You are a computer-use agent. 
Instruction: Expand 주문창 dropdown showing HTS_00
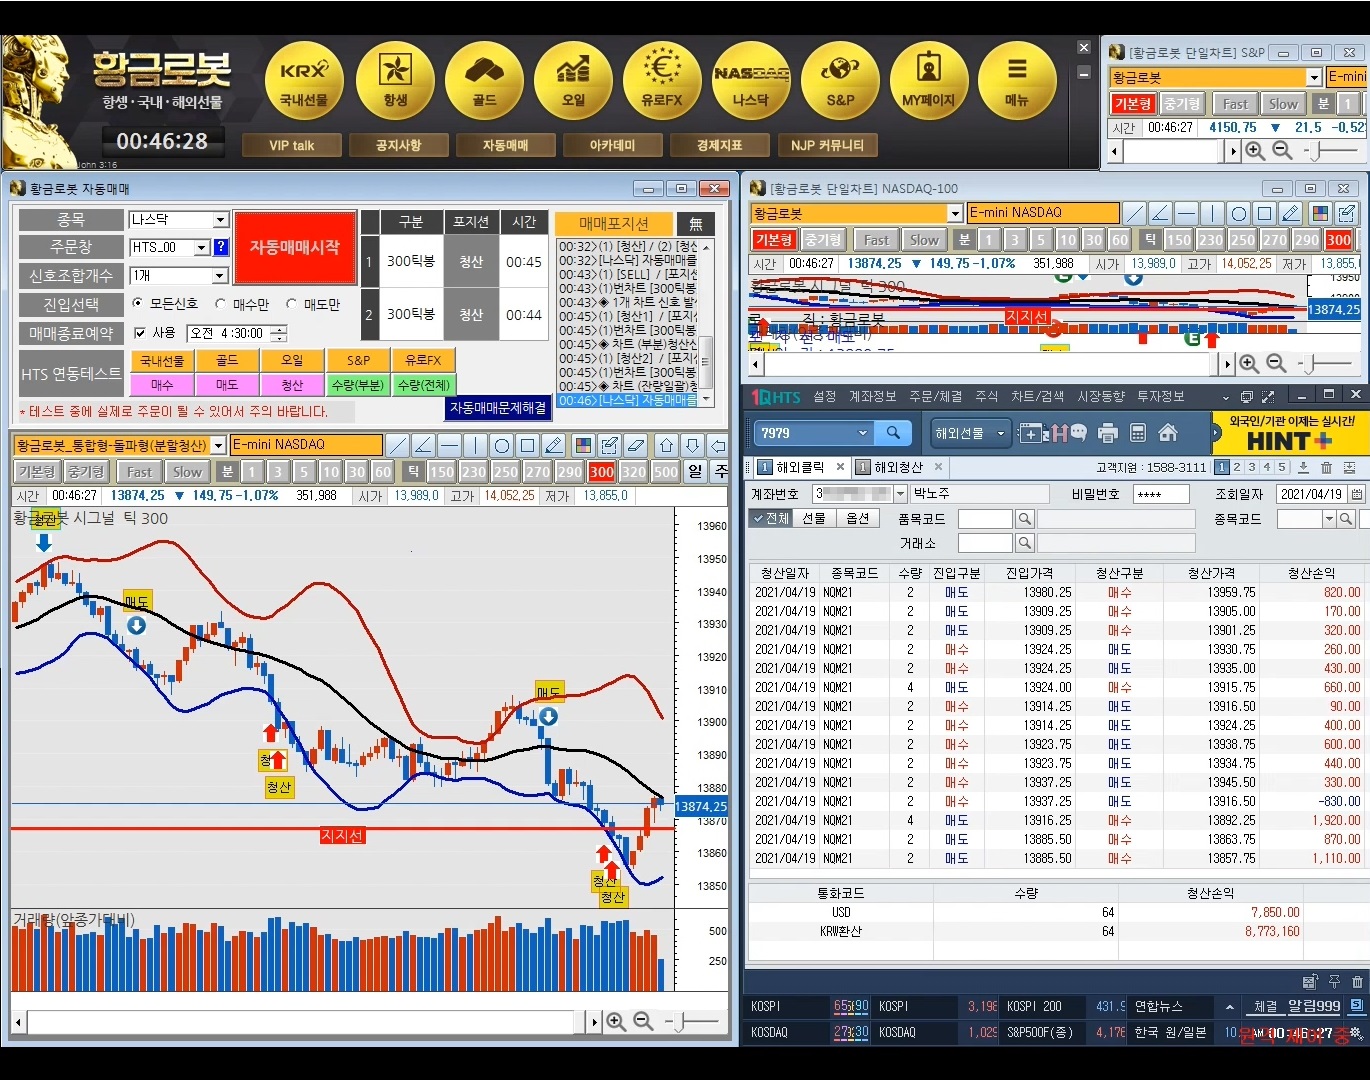pos(202,247)
